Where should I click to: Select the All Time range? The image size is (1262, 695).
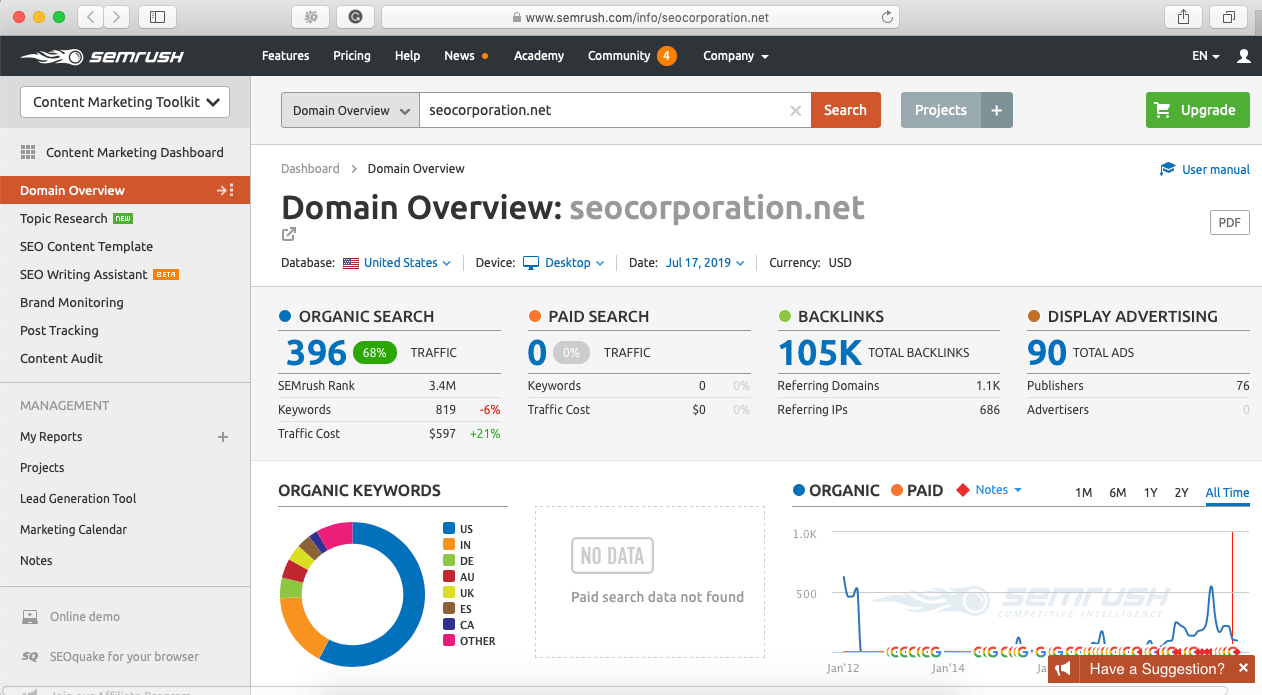tap(1227, 493)
